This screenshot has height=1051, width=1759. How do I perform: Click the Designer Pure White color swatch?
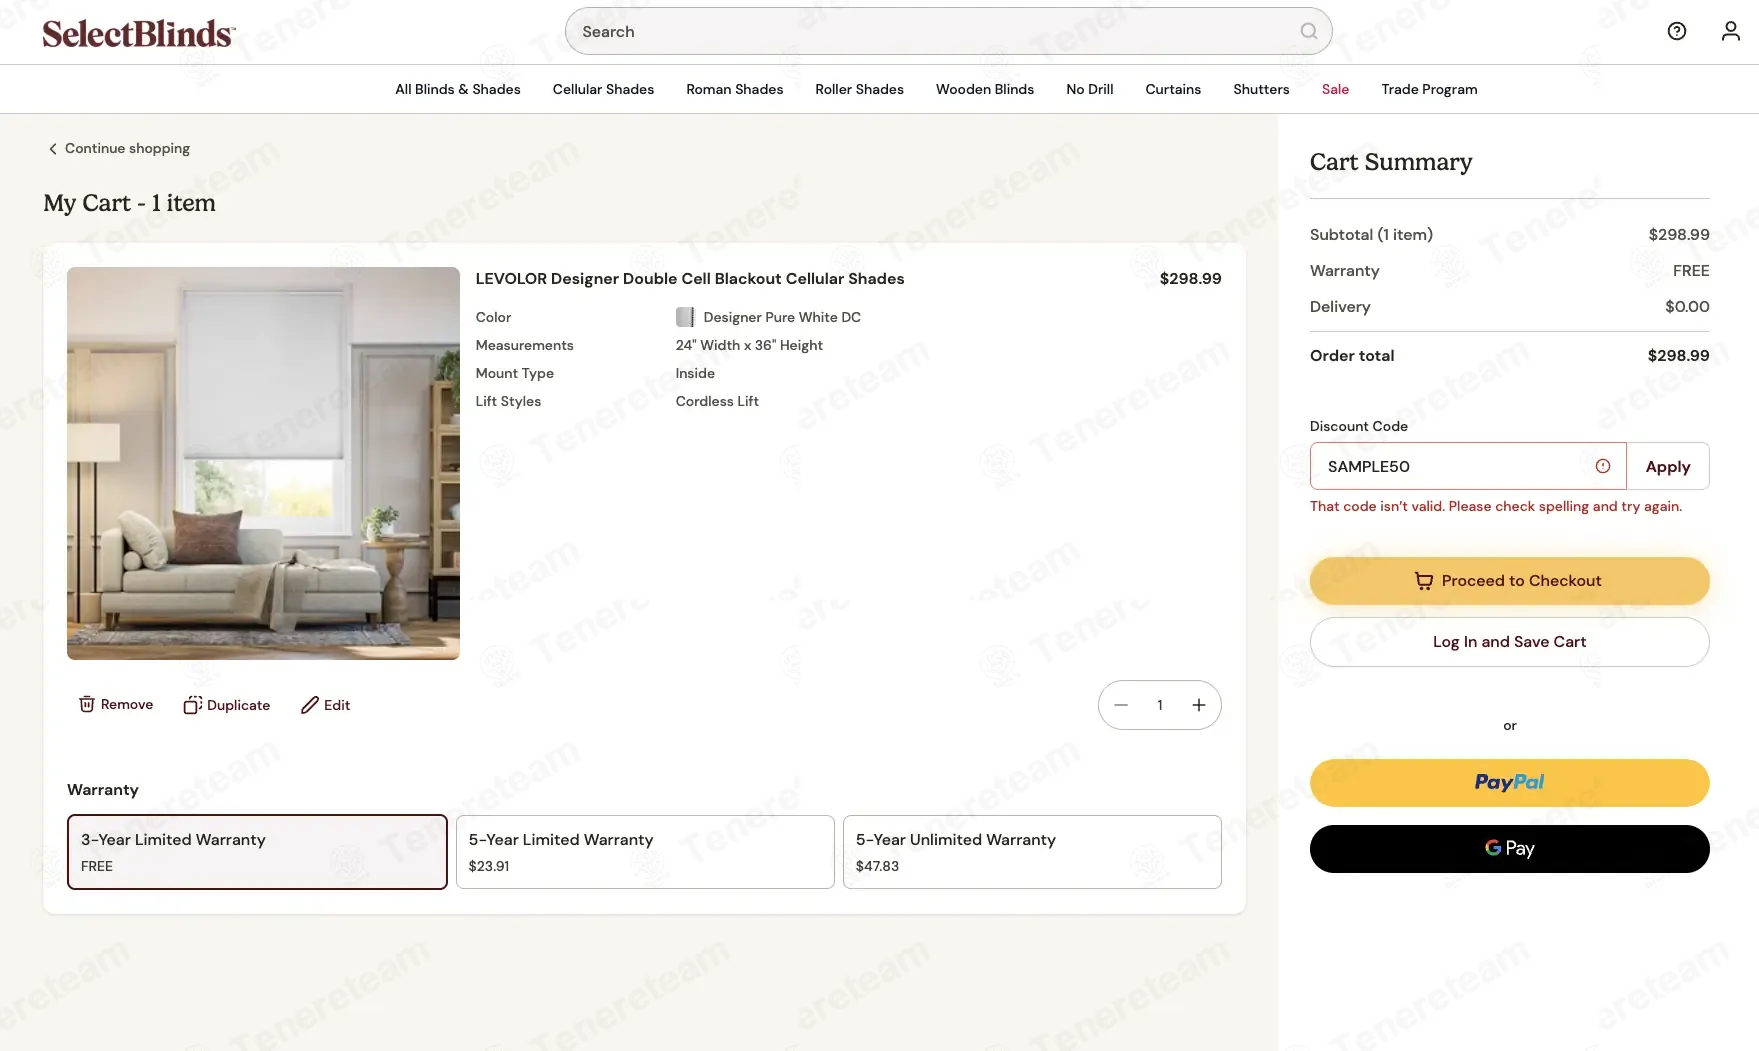[x=685, y=317]
